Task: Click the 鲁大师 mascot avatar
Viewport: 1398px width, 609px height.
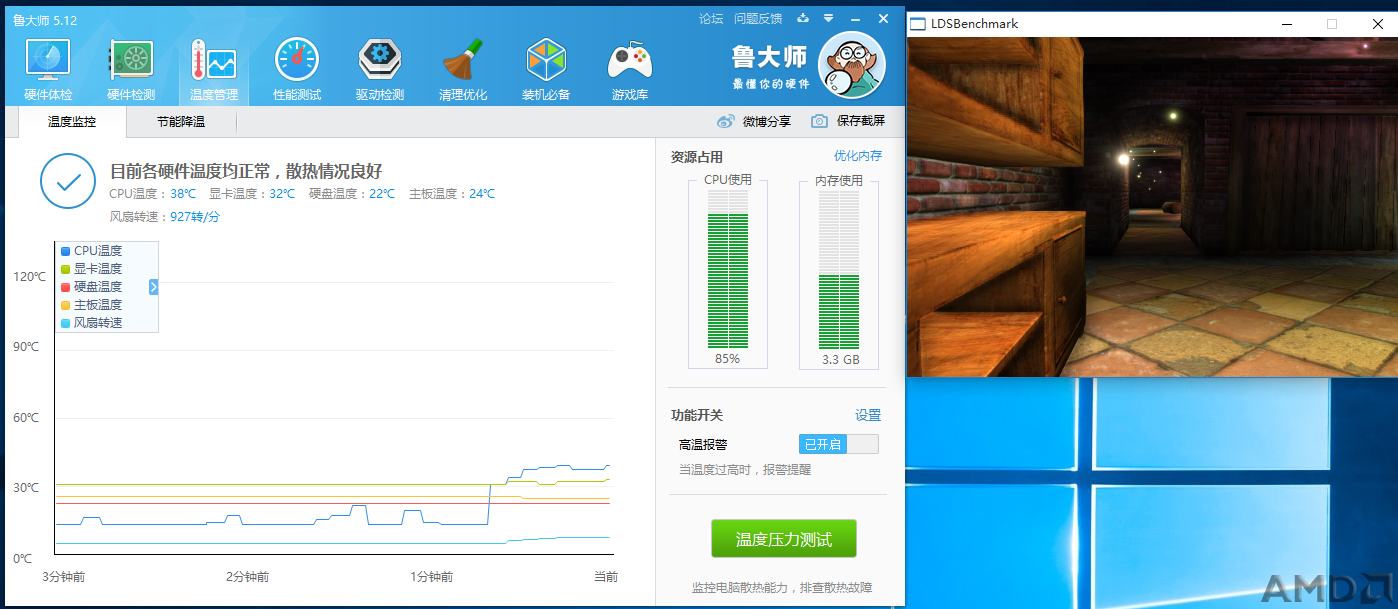Action: click(851, 65)
